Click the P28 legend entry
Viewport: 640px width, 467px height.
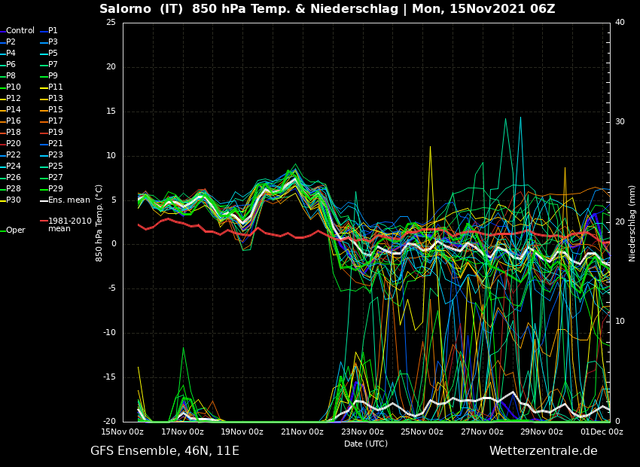tap(10, 189)
